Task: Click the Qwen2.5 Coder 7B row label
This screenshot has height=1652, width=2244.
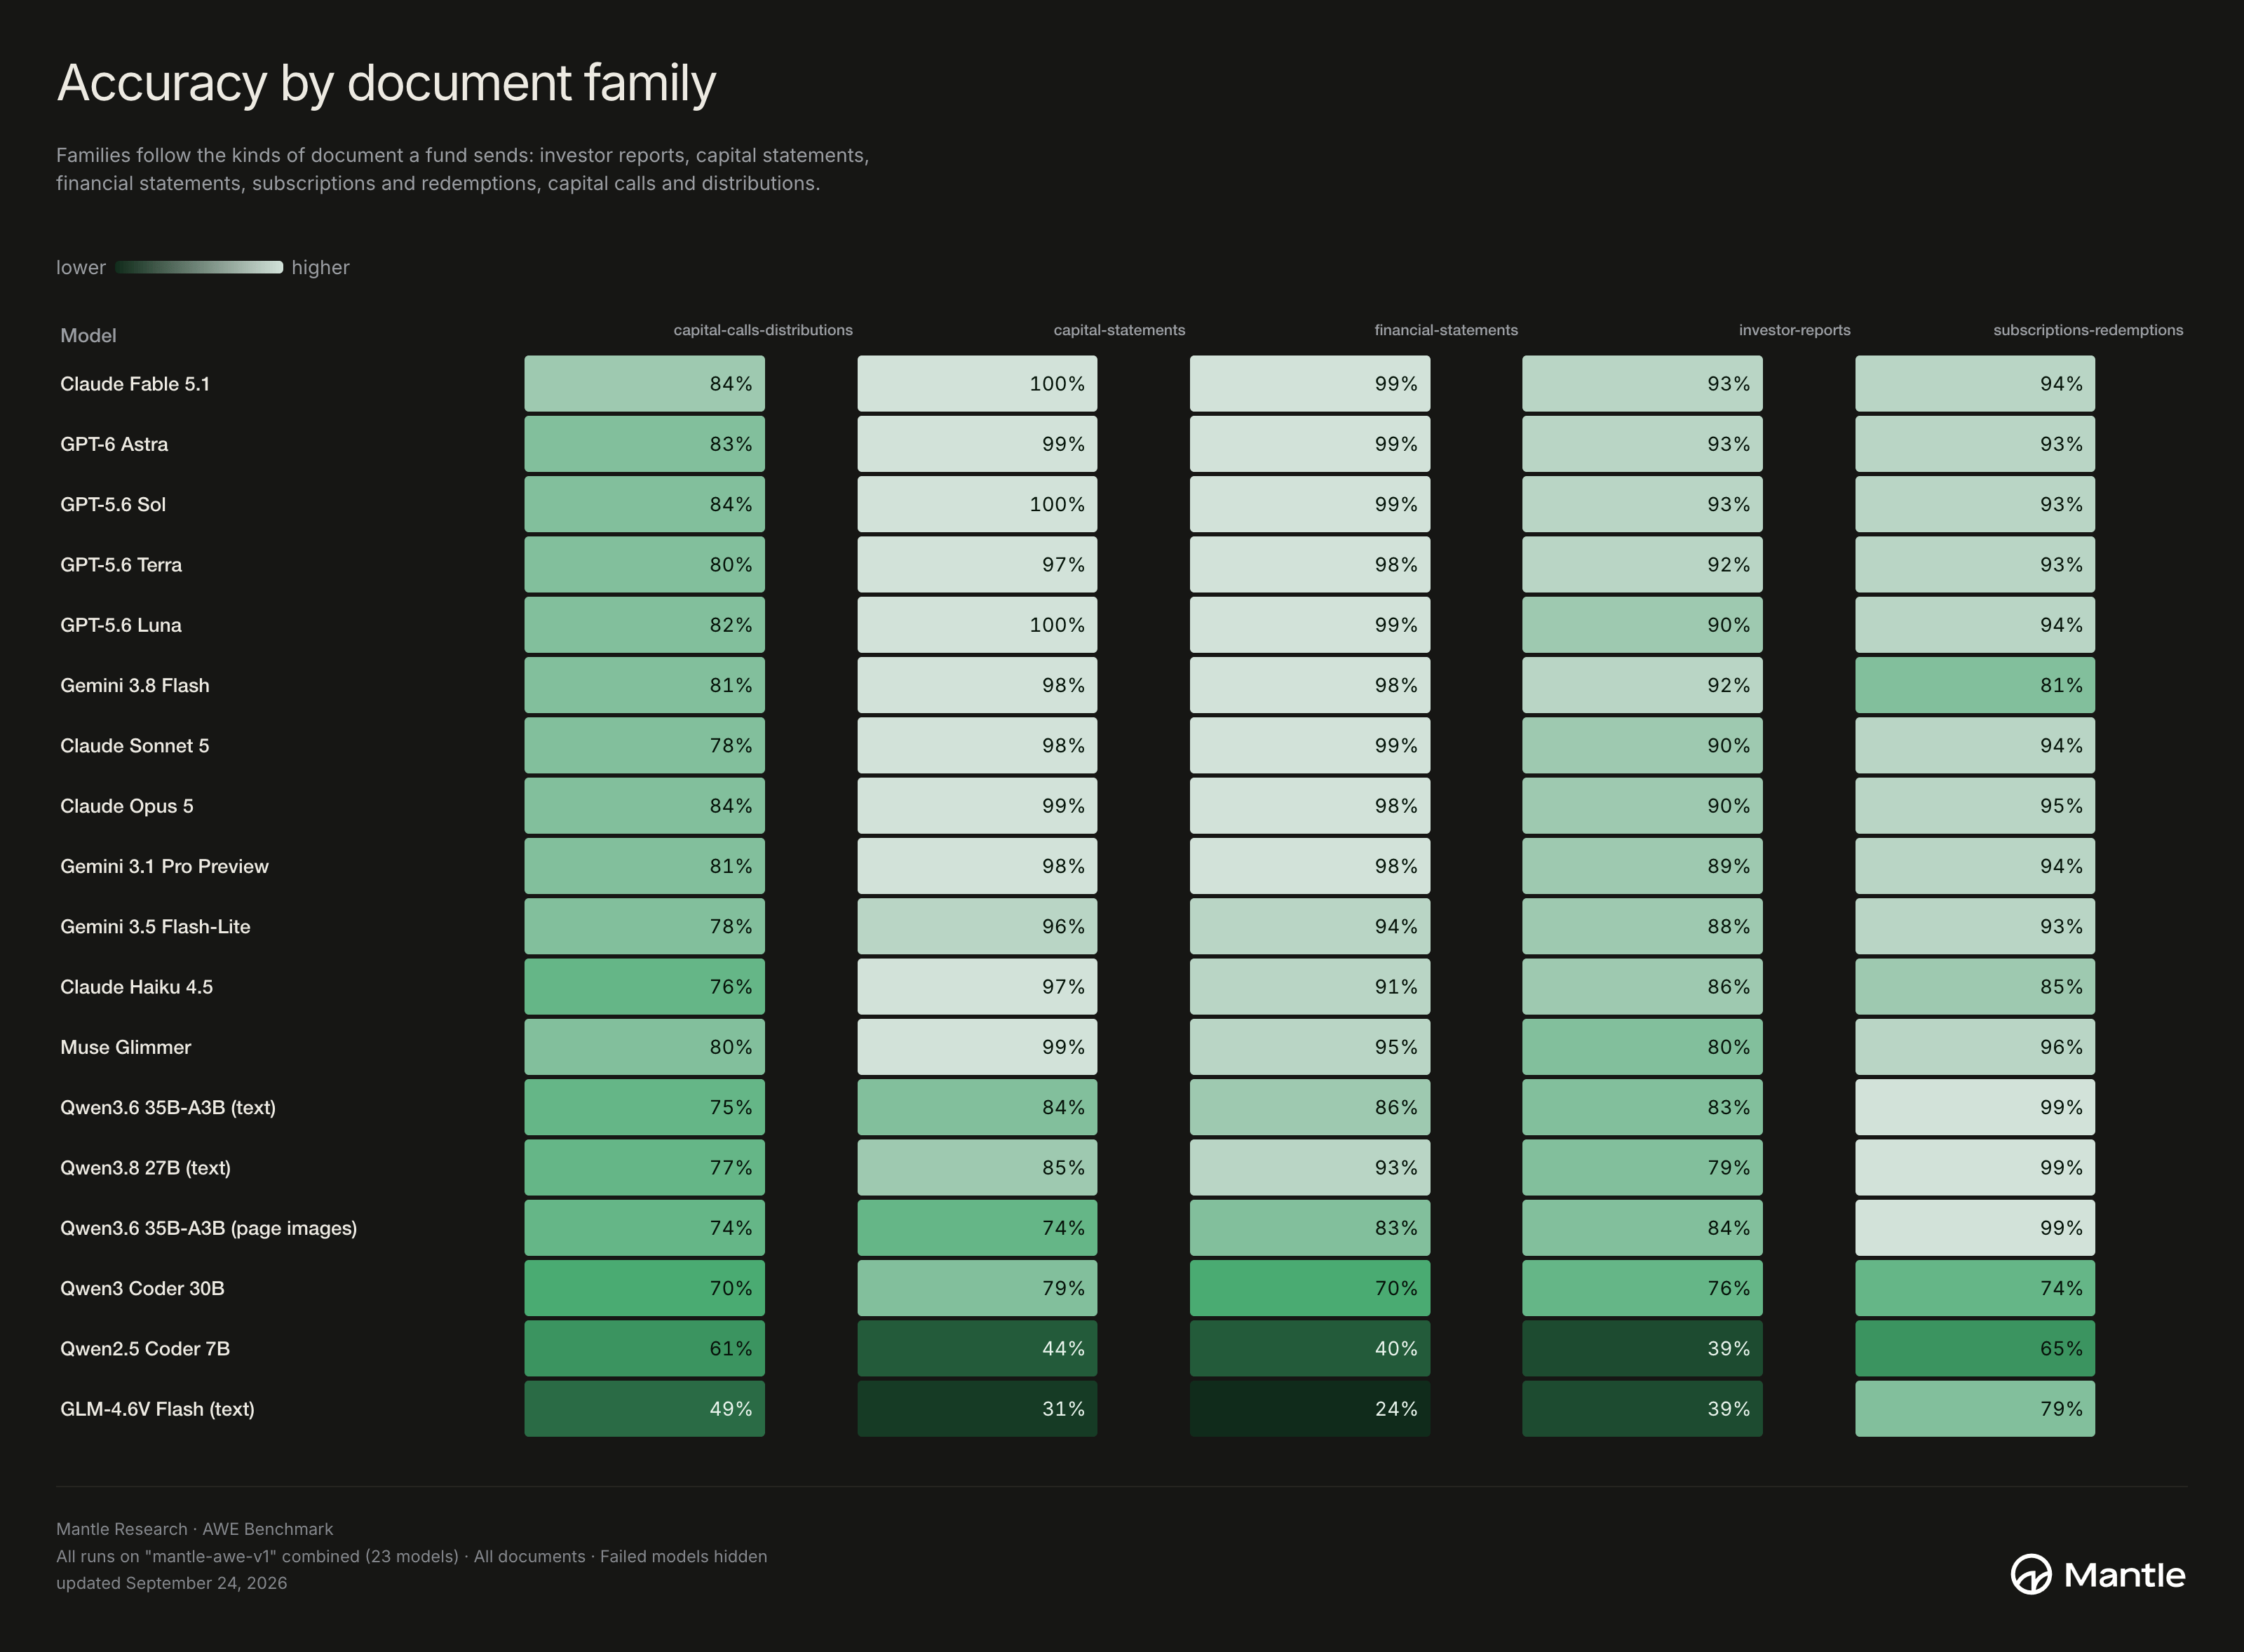Action: [145, 1349]
